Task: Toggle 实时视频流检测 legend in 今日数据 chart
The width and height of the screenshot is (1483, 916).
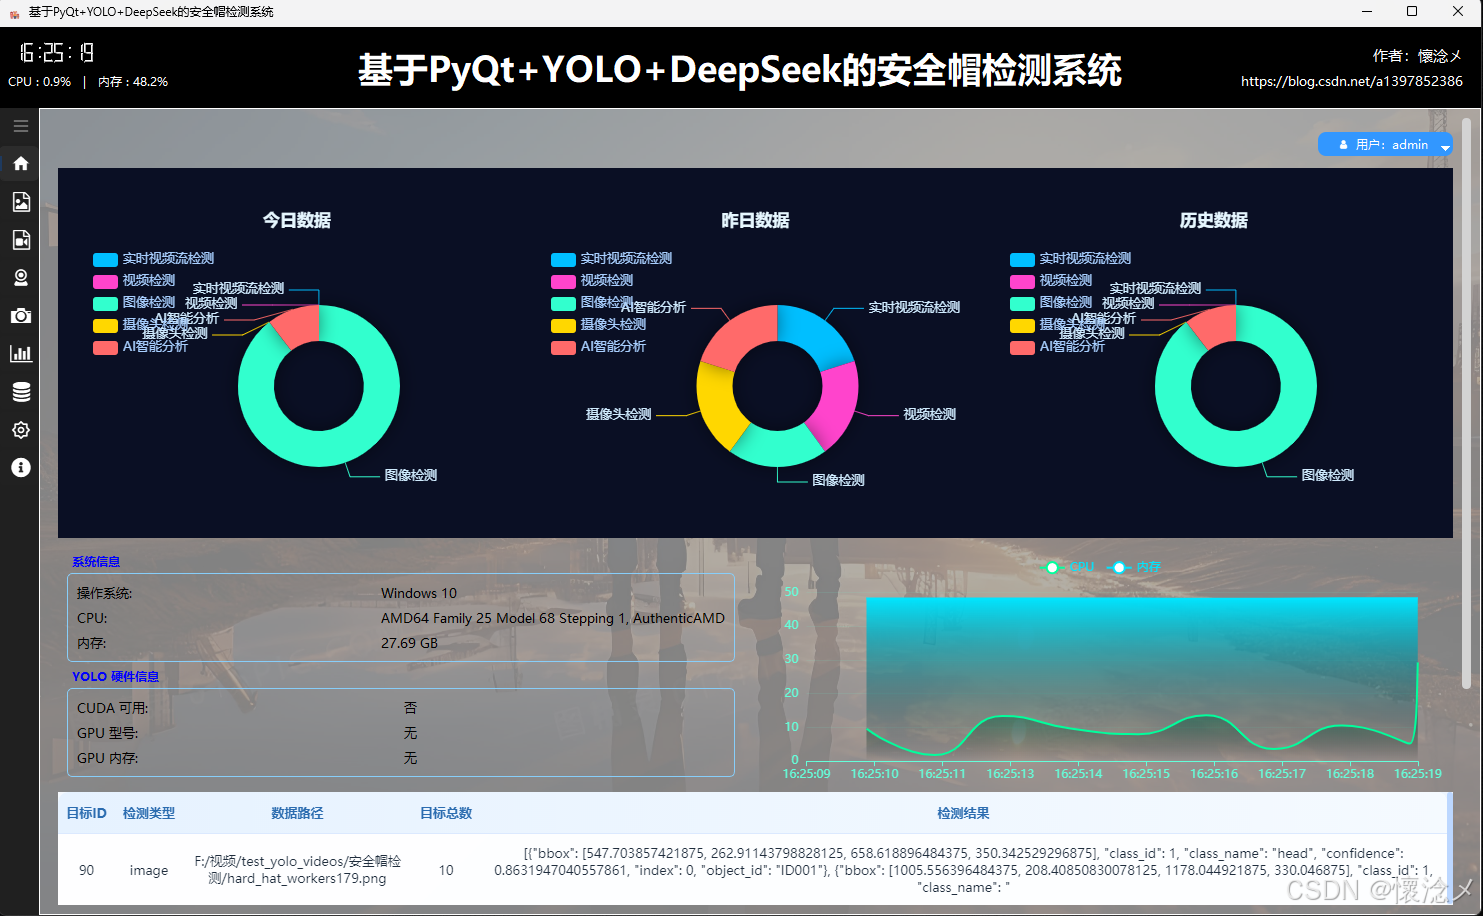Action: 153,258
